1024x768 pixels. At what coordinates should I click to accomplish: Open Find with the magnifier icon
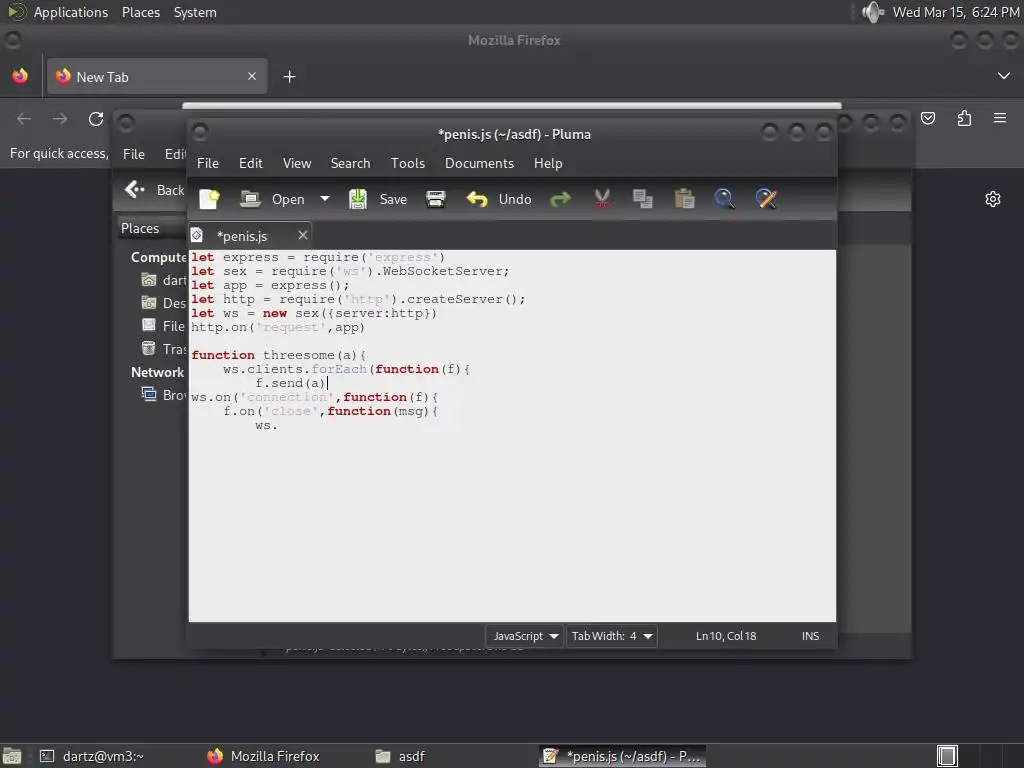coord(724,199)
